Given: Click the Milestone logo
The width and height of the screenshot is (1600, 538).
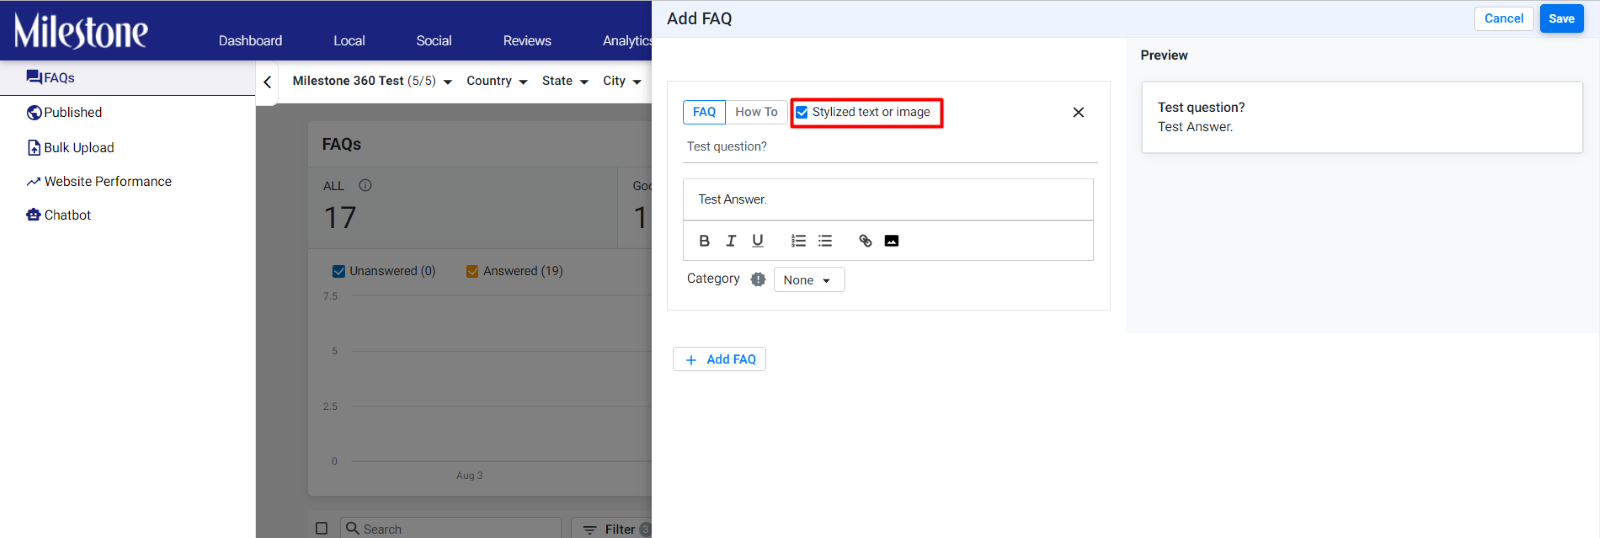Looking at the screenshot, I should pyautogui.click(x=81, y=31).
